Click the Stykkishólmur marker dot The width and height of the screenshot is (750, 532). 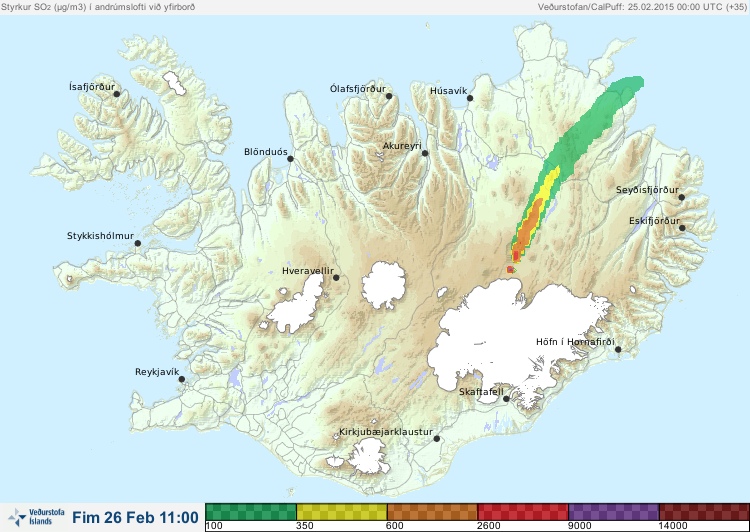click(138, 244)
